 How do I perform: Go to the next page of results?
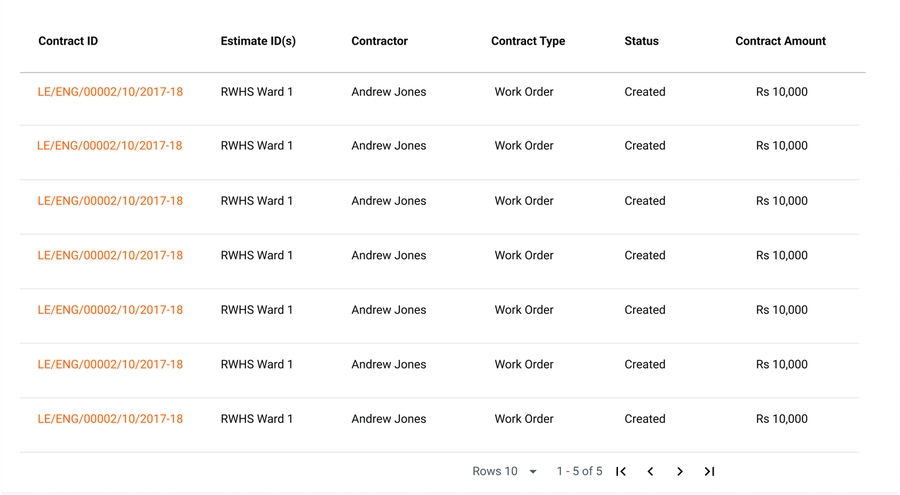click(680, 471)
